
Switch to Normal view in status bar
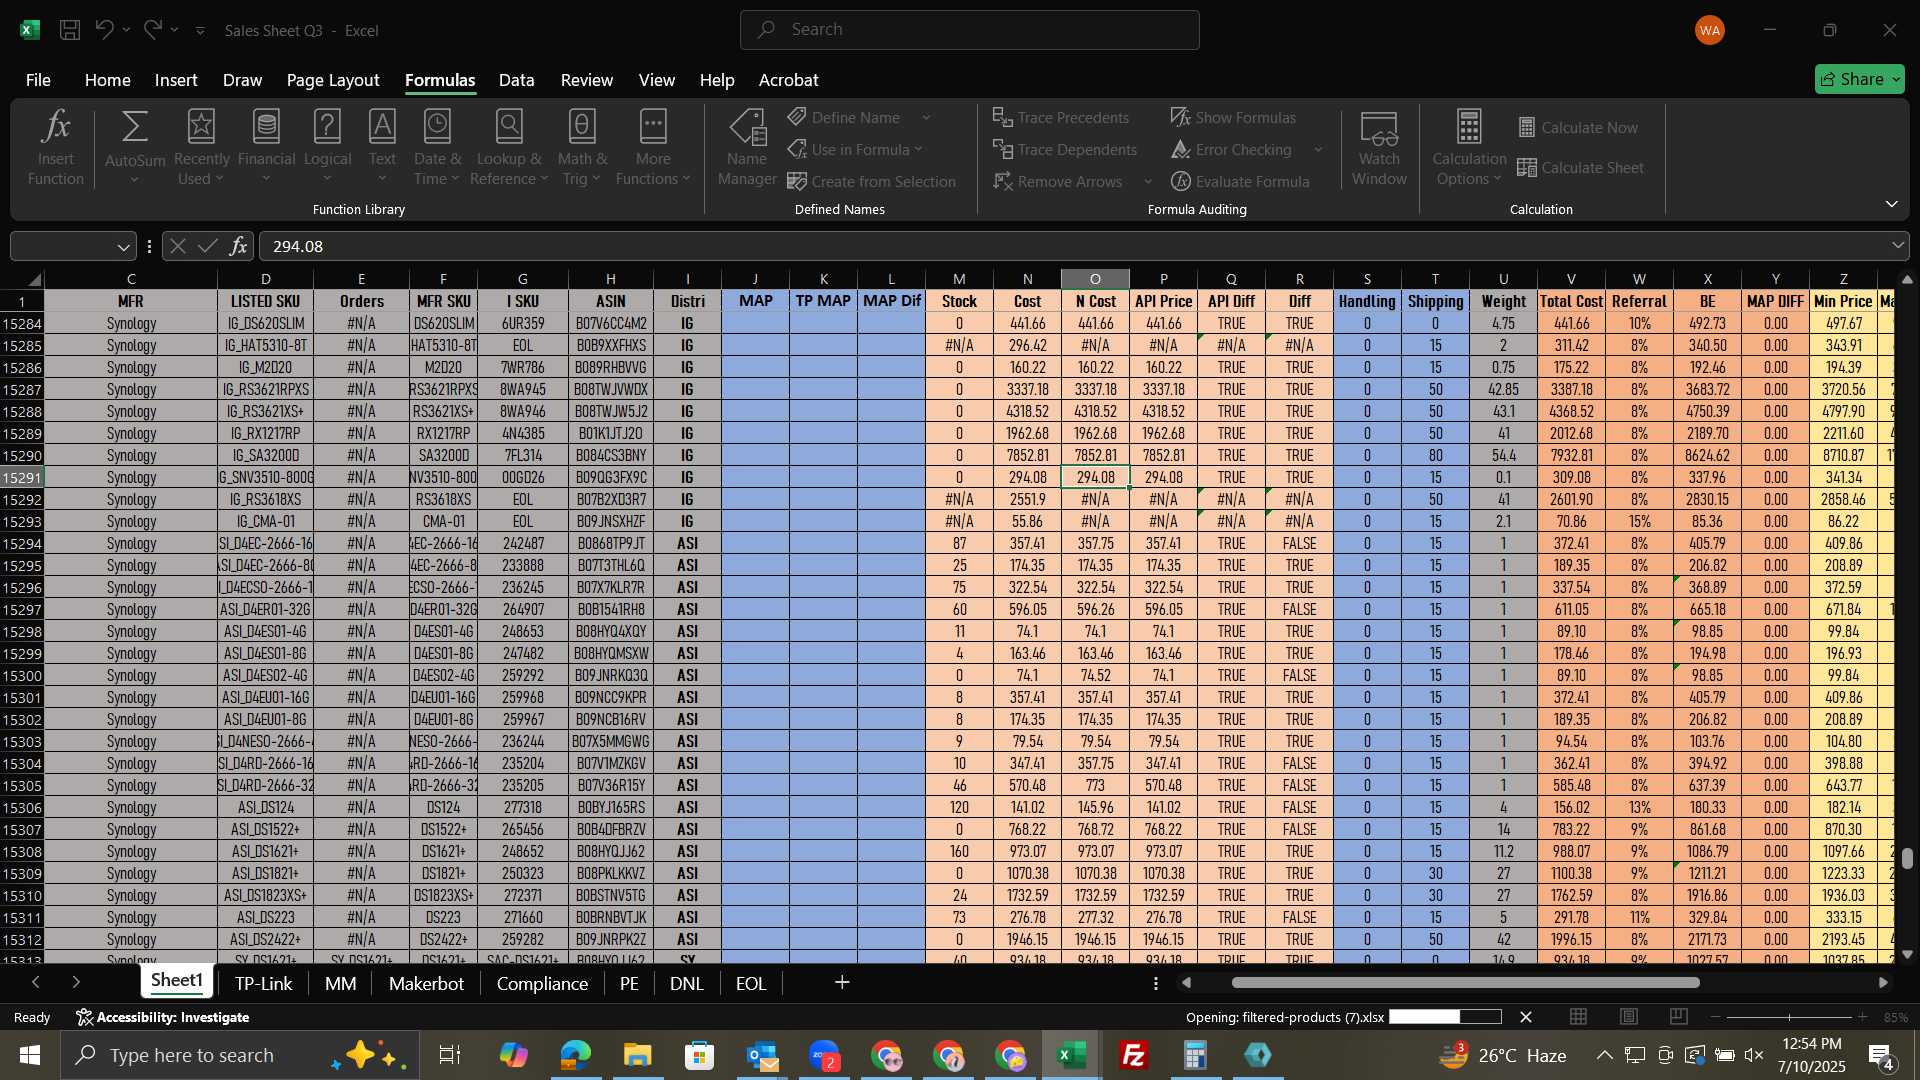point(1578,1017)
